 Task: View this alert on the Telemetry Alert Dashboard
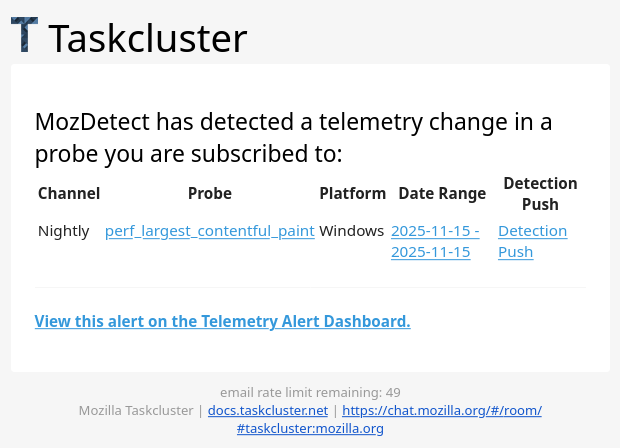point(222,321)
